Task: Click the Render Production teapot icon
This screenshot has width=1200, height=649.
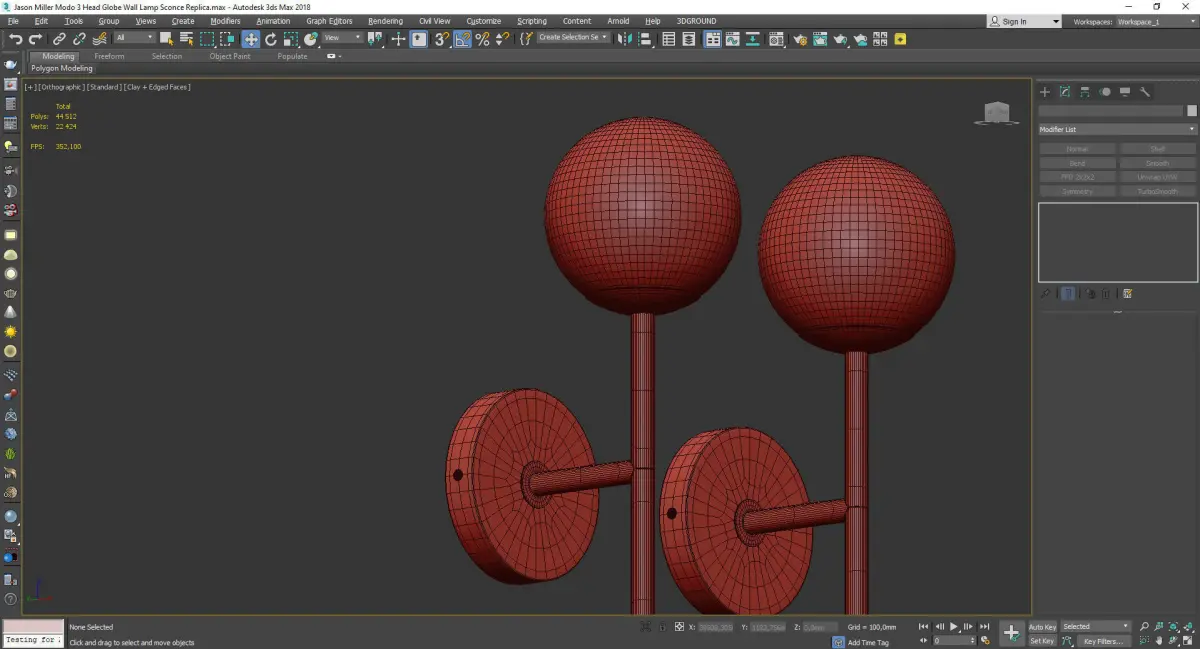Action: click(x=840, y=39)
